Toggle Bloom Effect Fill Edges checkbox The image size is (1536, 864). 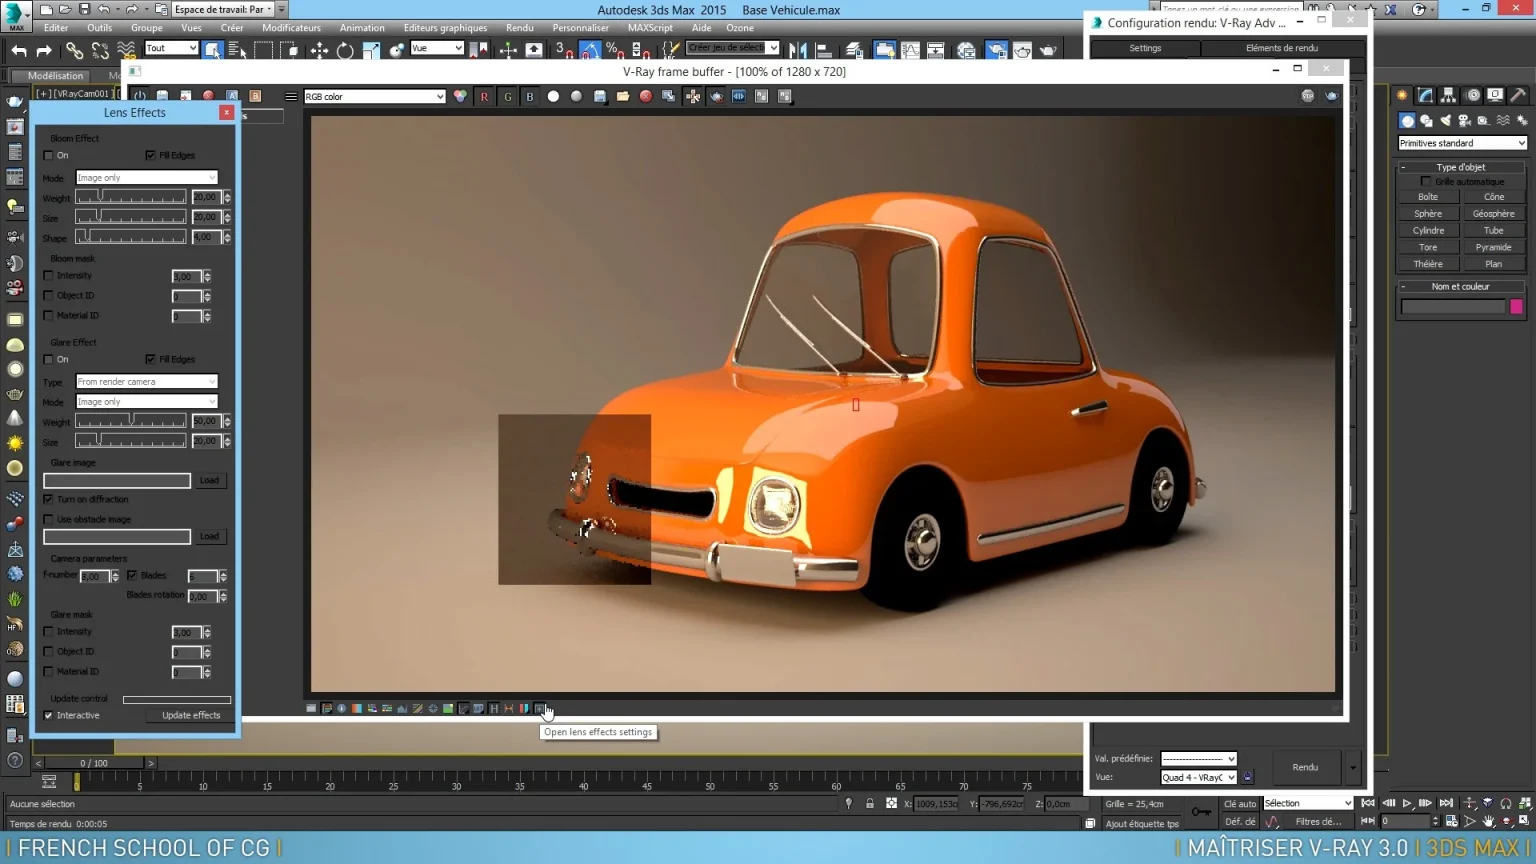[150, 155]
